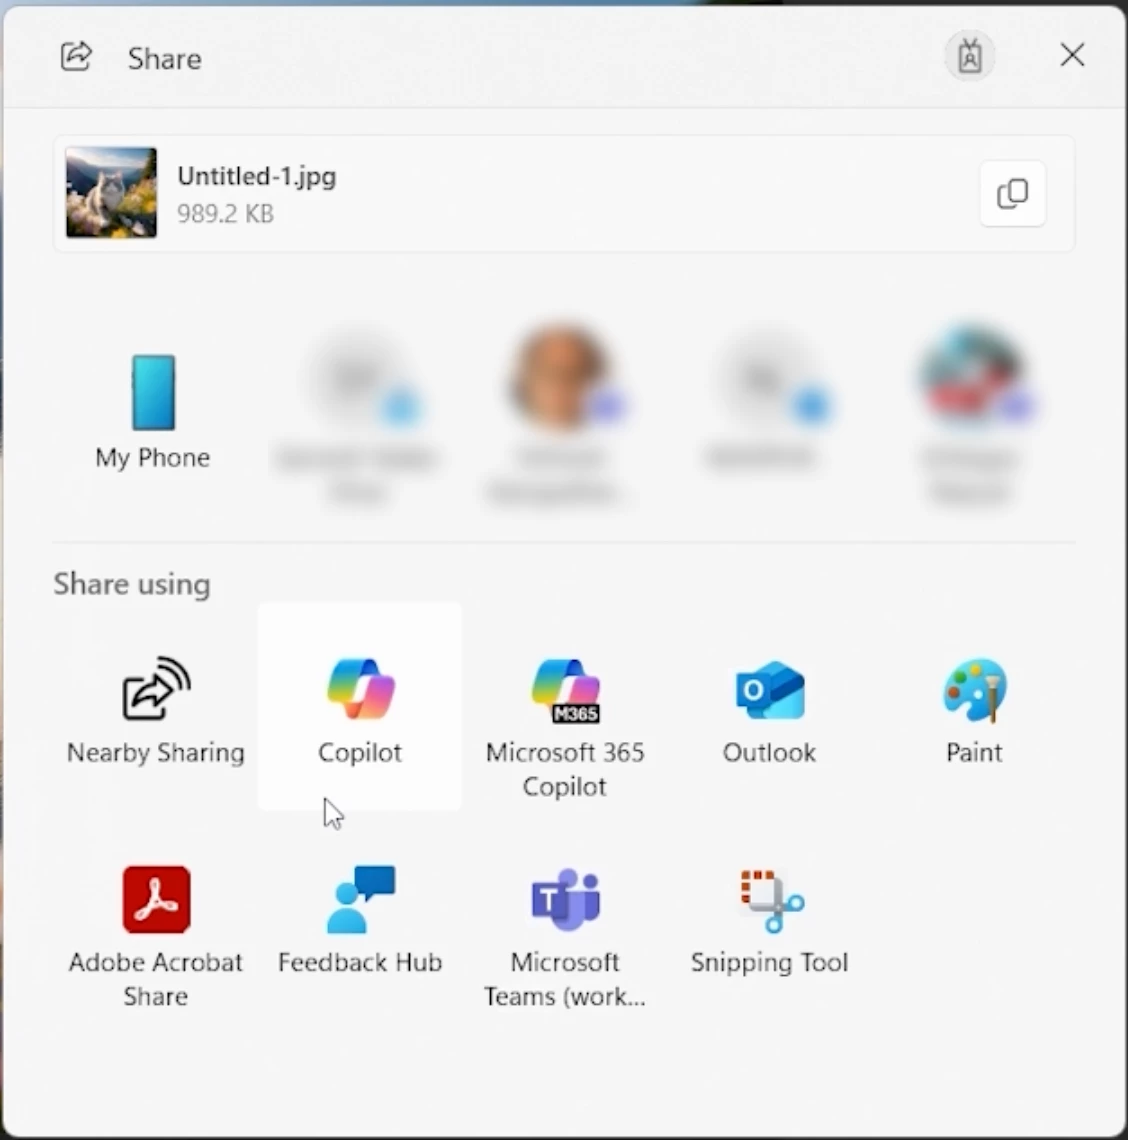Select the blurred contact with face photo
The image size is (1128, 1140).
(x=561, y=414)
